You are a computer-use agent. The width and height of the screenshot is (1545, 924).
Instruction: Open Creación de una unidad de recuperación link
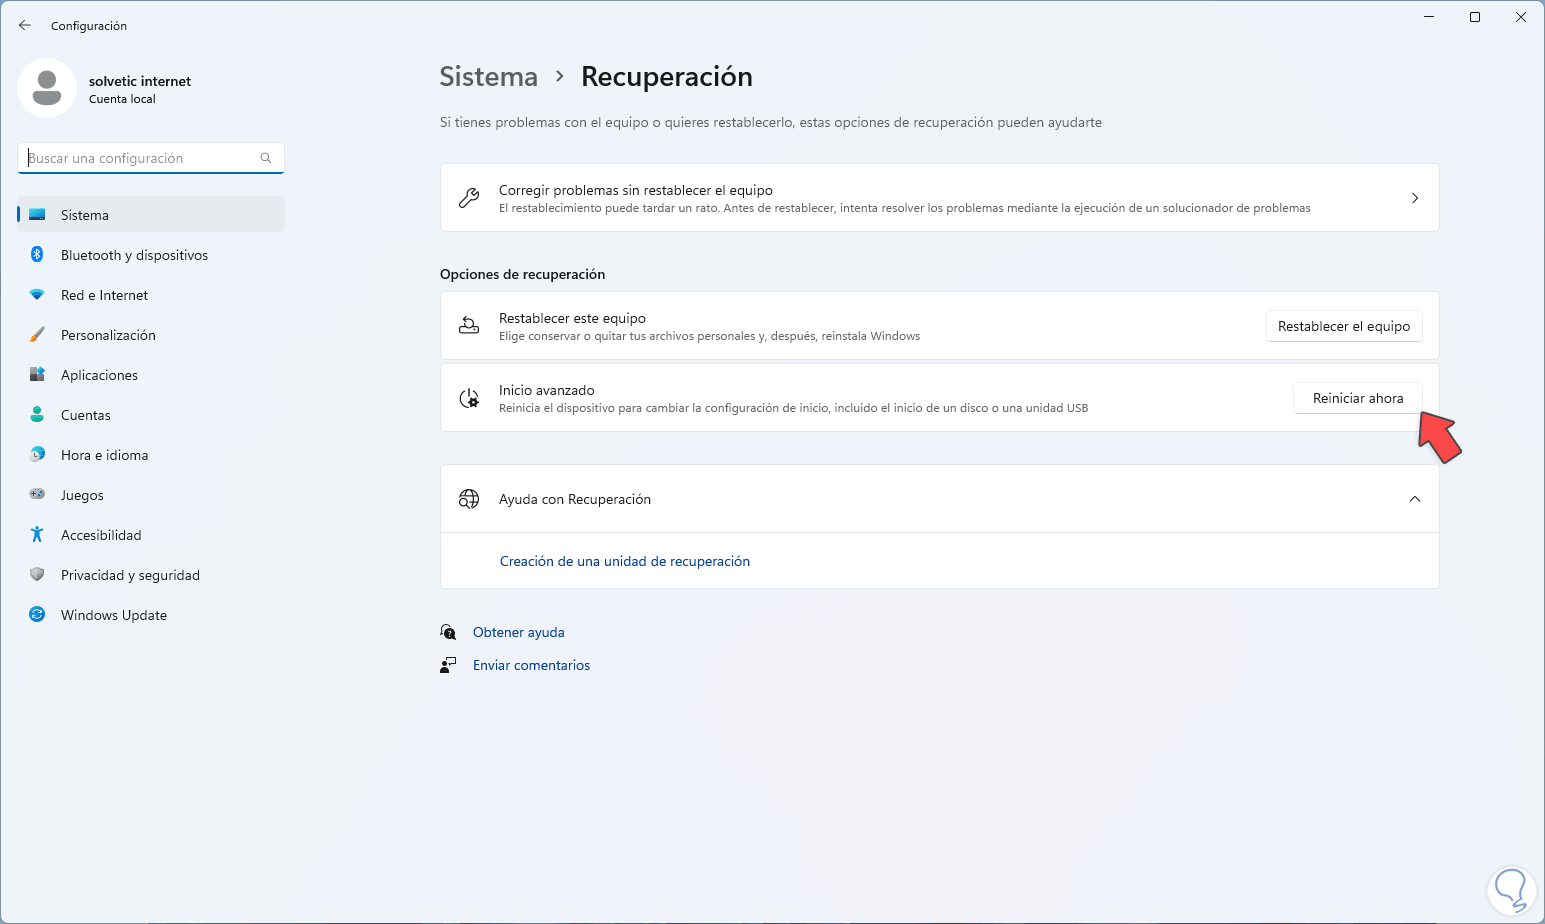click(625, 561)
